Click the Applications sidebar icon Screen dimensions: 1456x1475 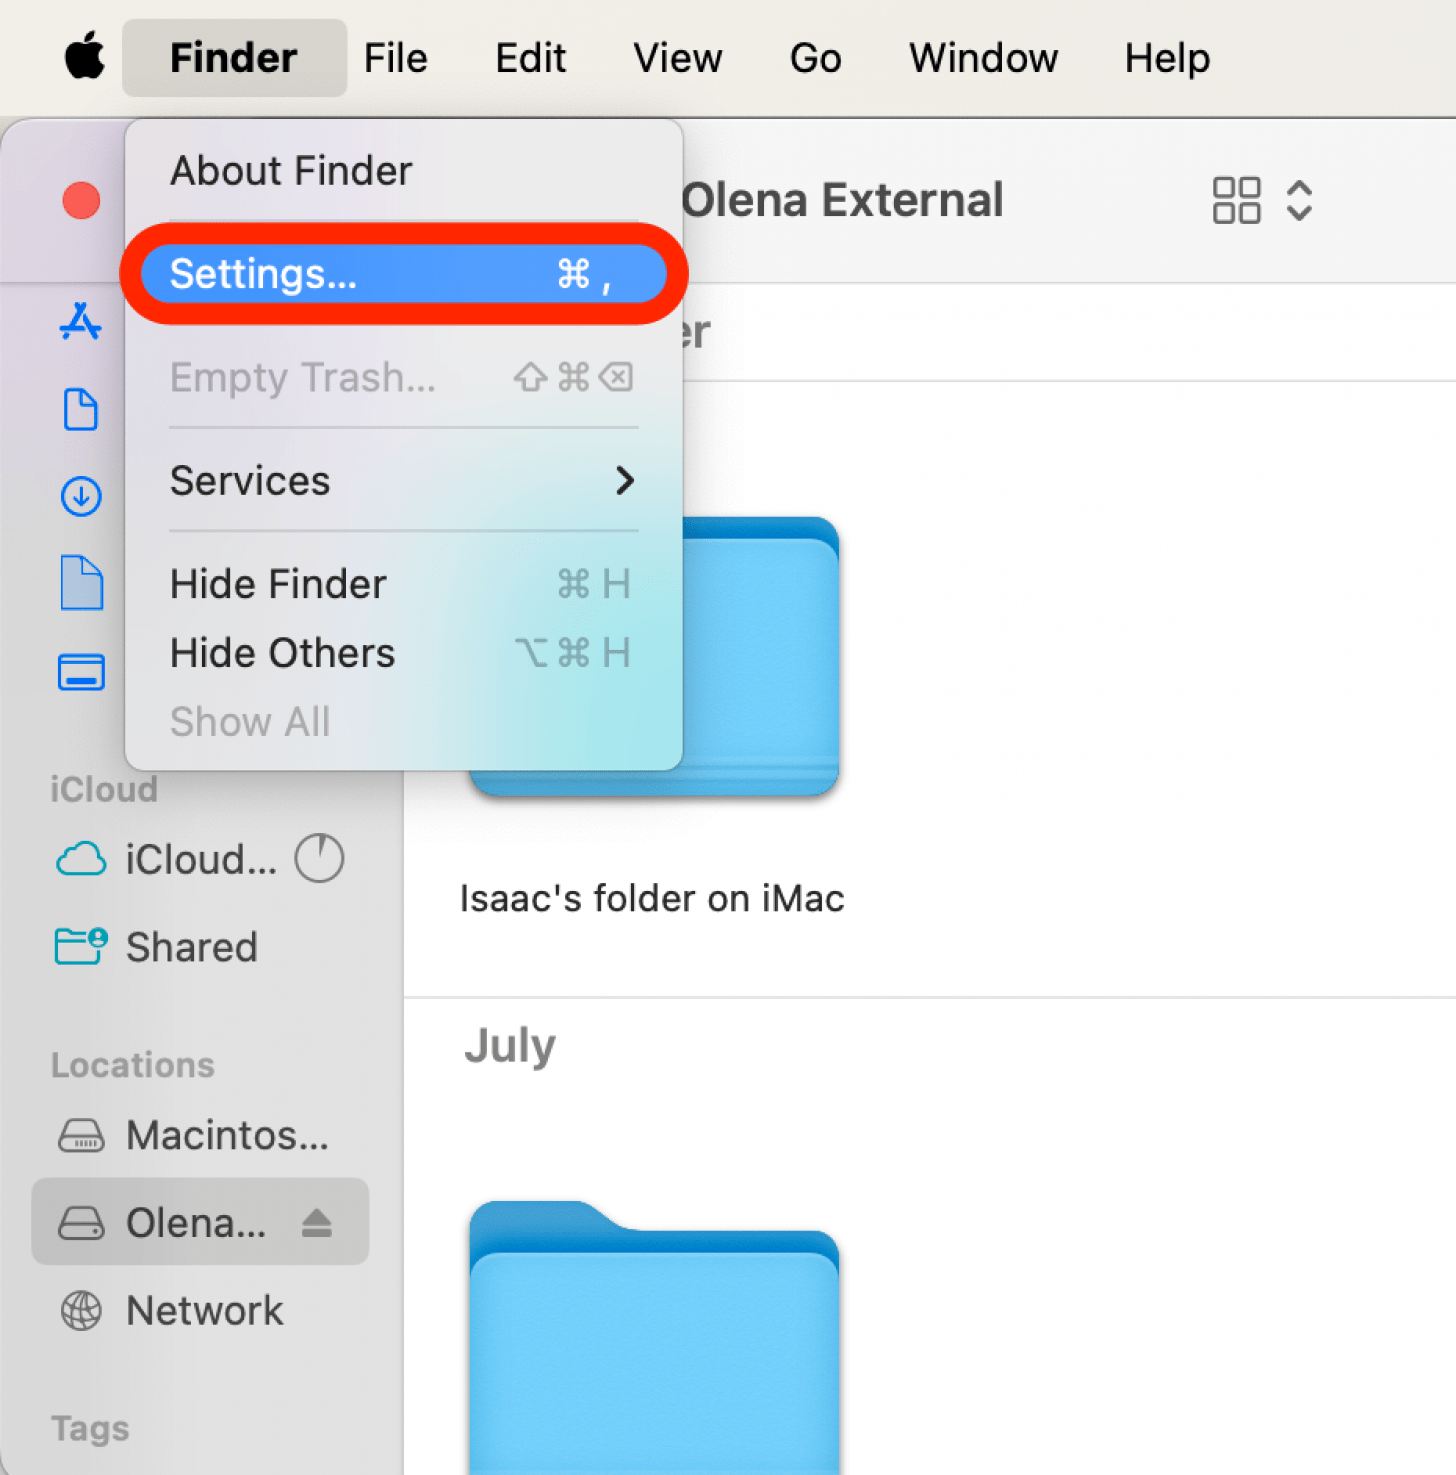(80, 322)
